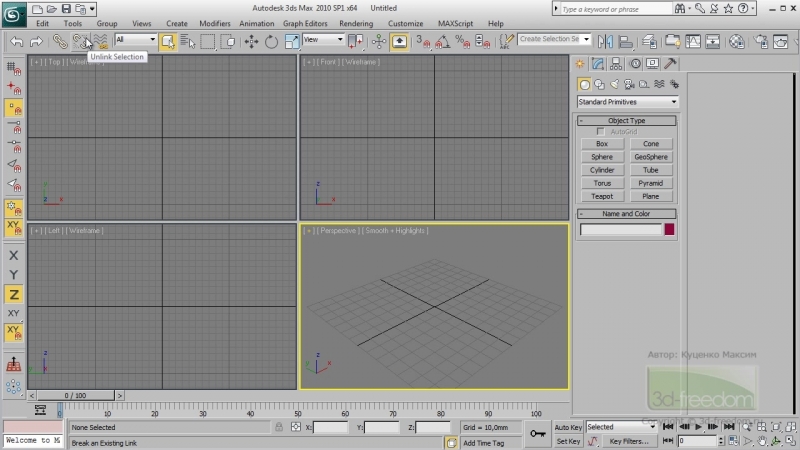Toggle 3D Snaps
The width and height of the screenshot is (800, 450).
tap(423, 41)
